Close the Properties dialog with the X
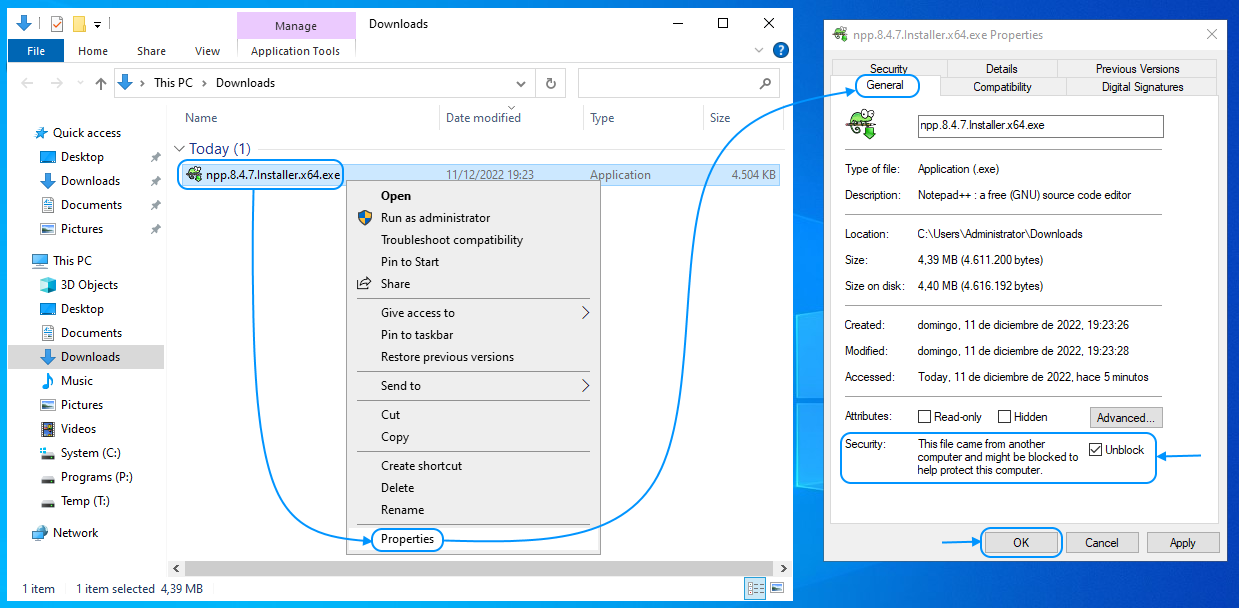This screenshot has width=1239, height=608. tap(1212, 34)
